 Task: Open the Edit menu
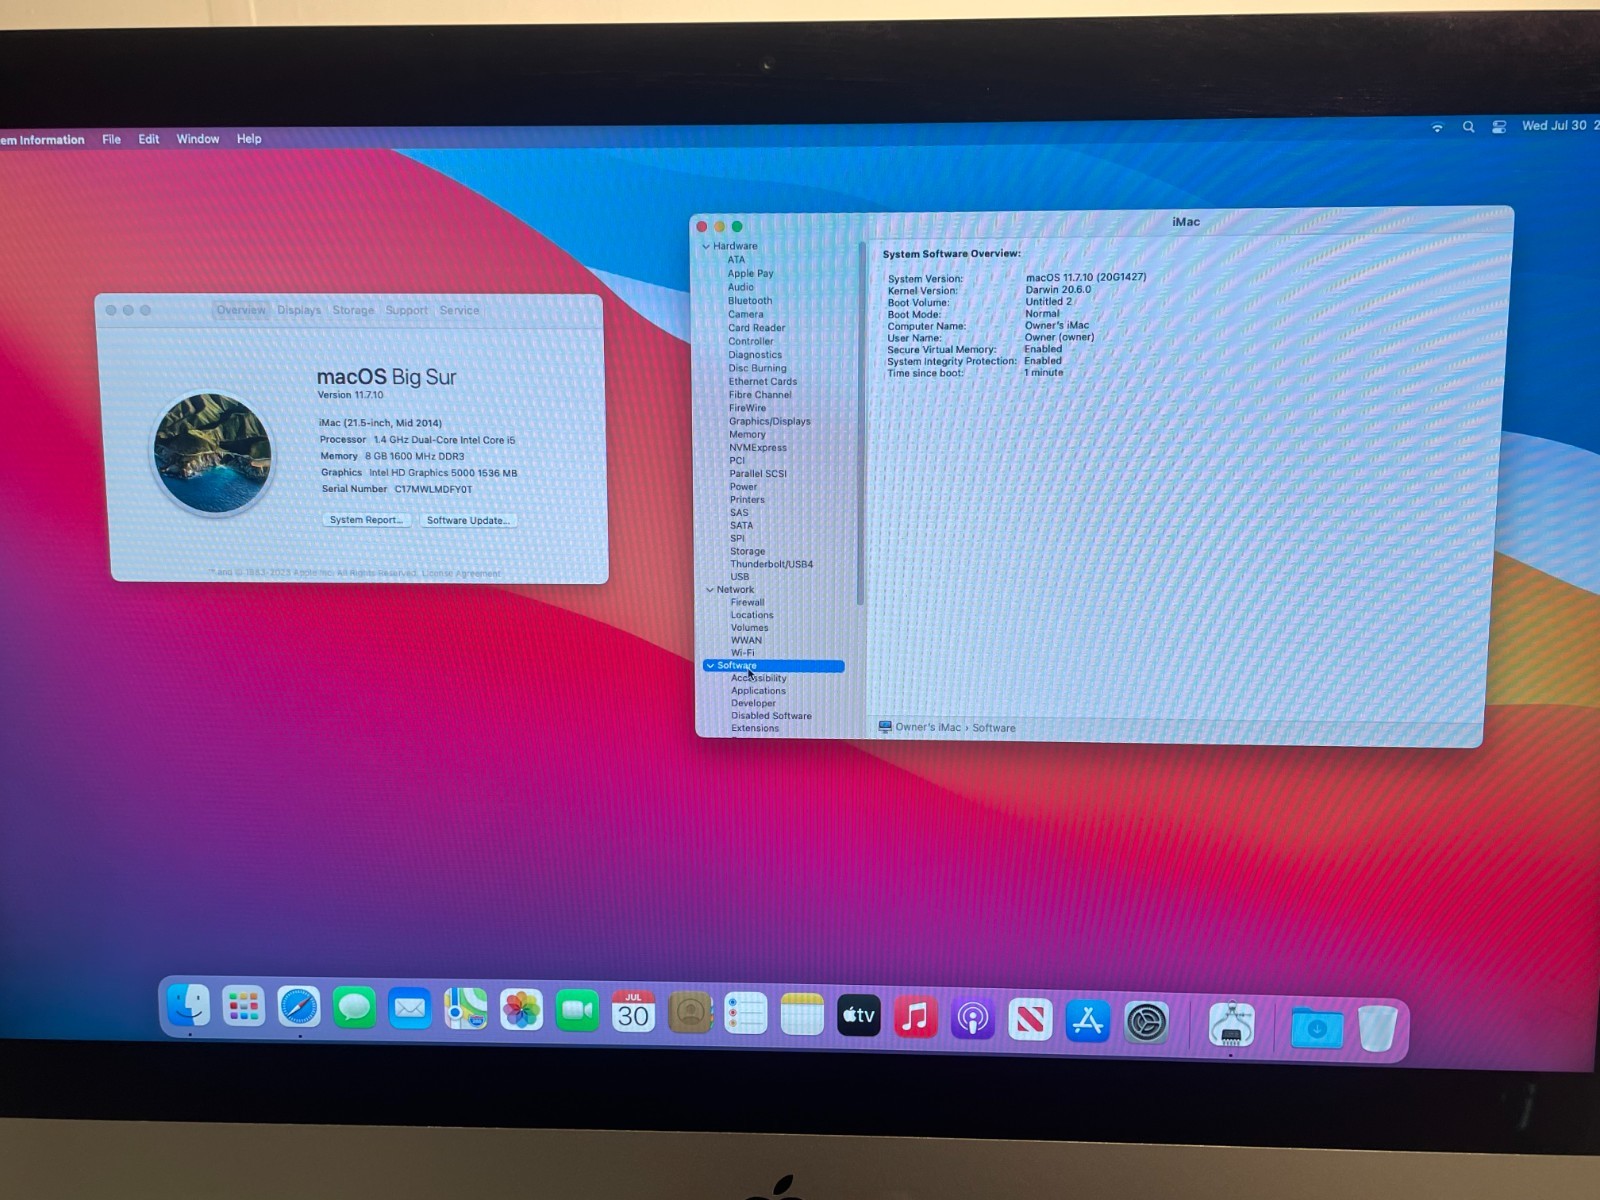click(148, 139)
